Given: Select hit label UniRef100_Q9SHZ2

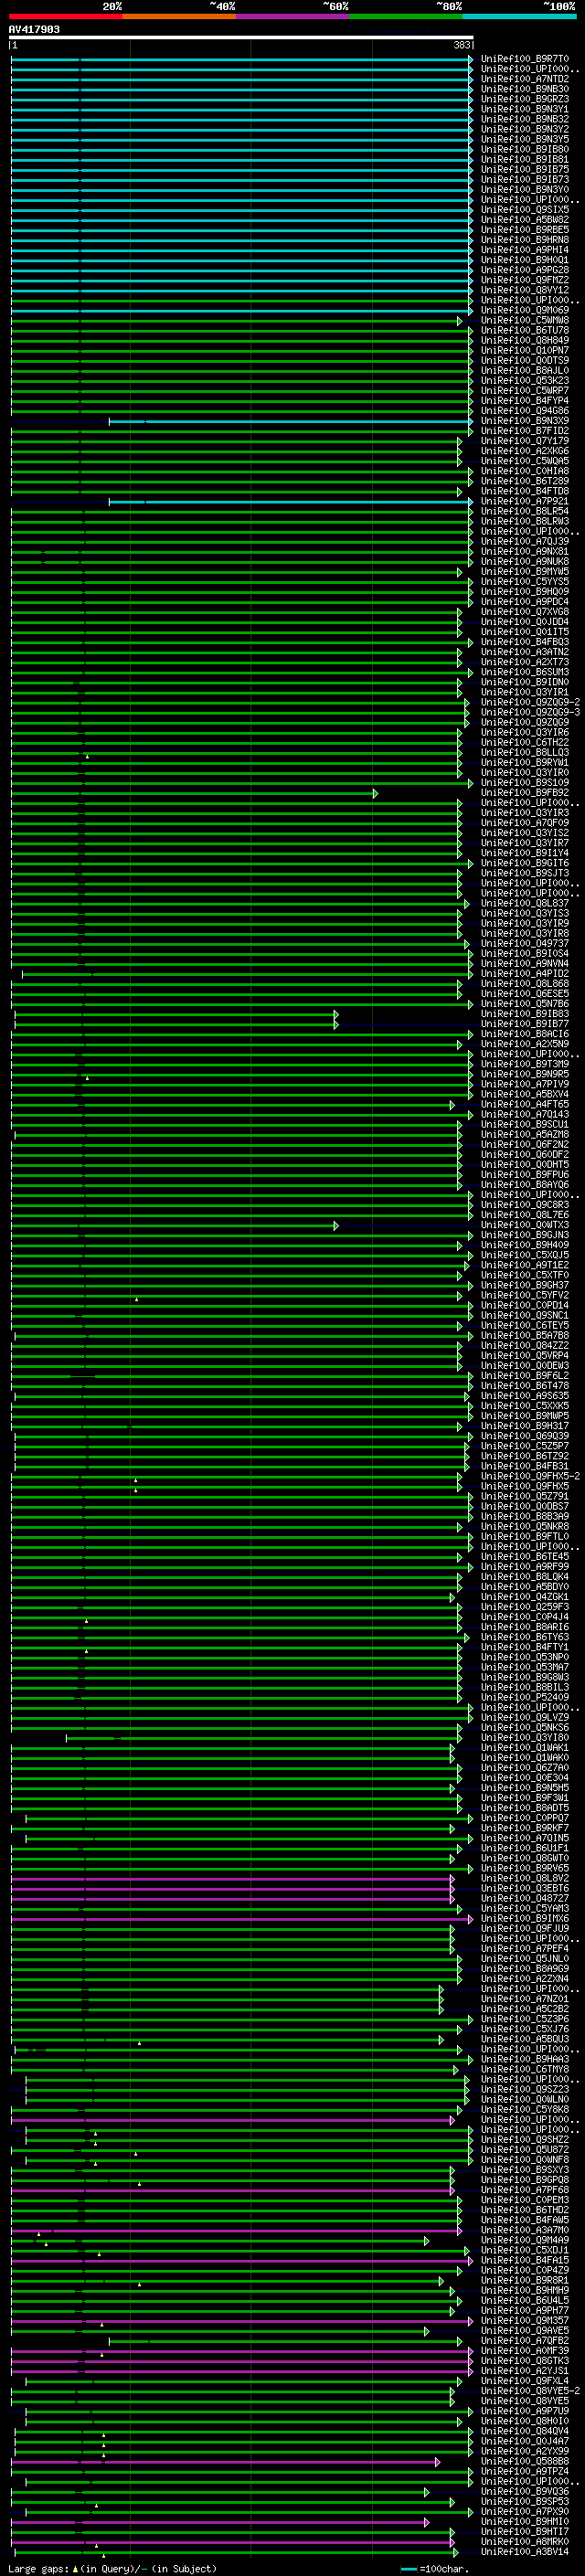Looking at the screenshot, I should 525,2139.
